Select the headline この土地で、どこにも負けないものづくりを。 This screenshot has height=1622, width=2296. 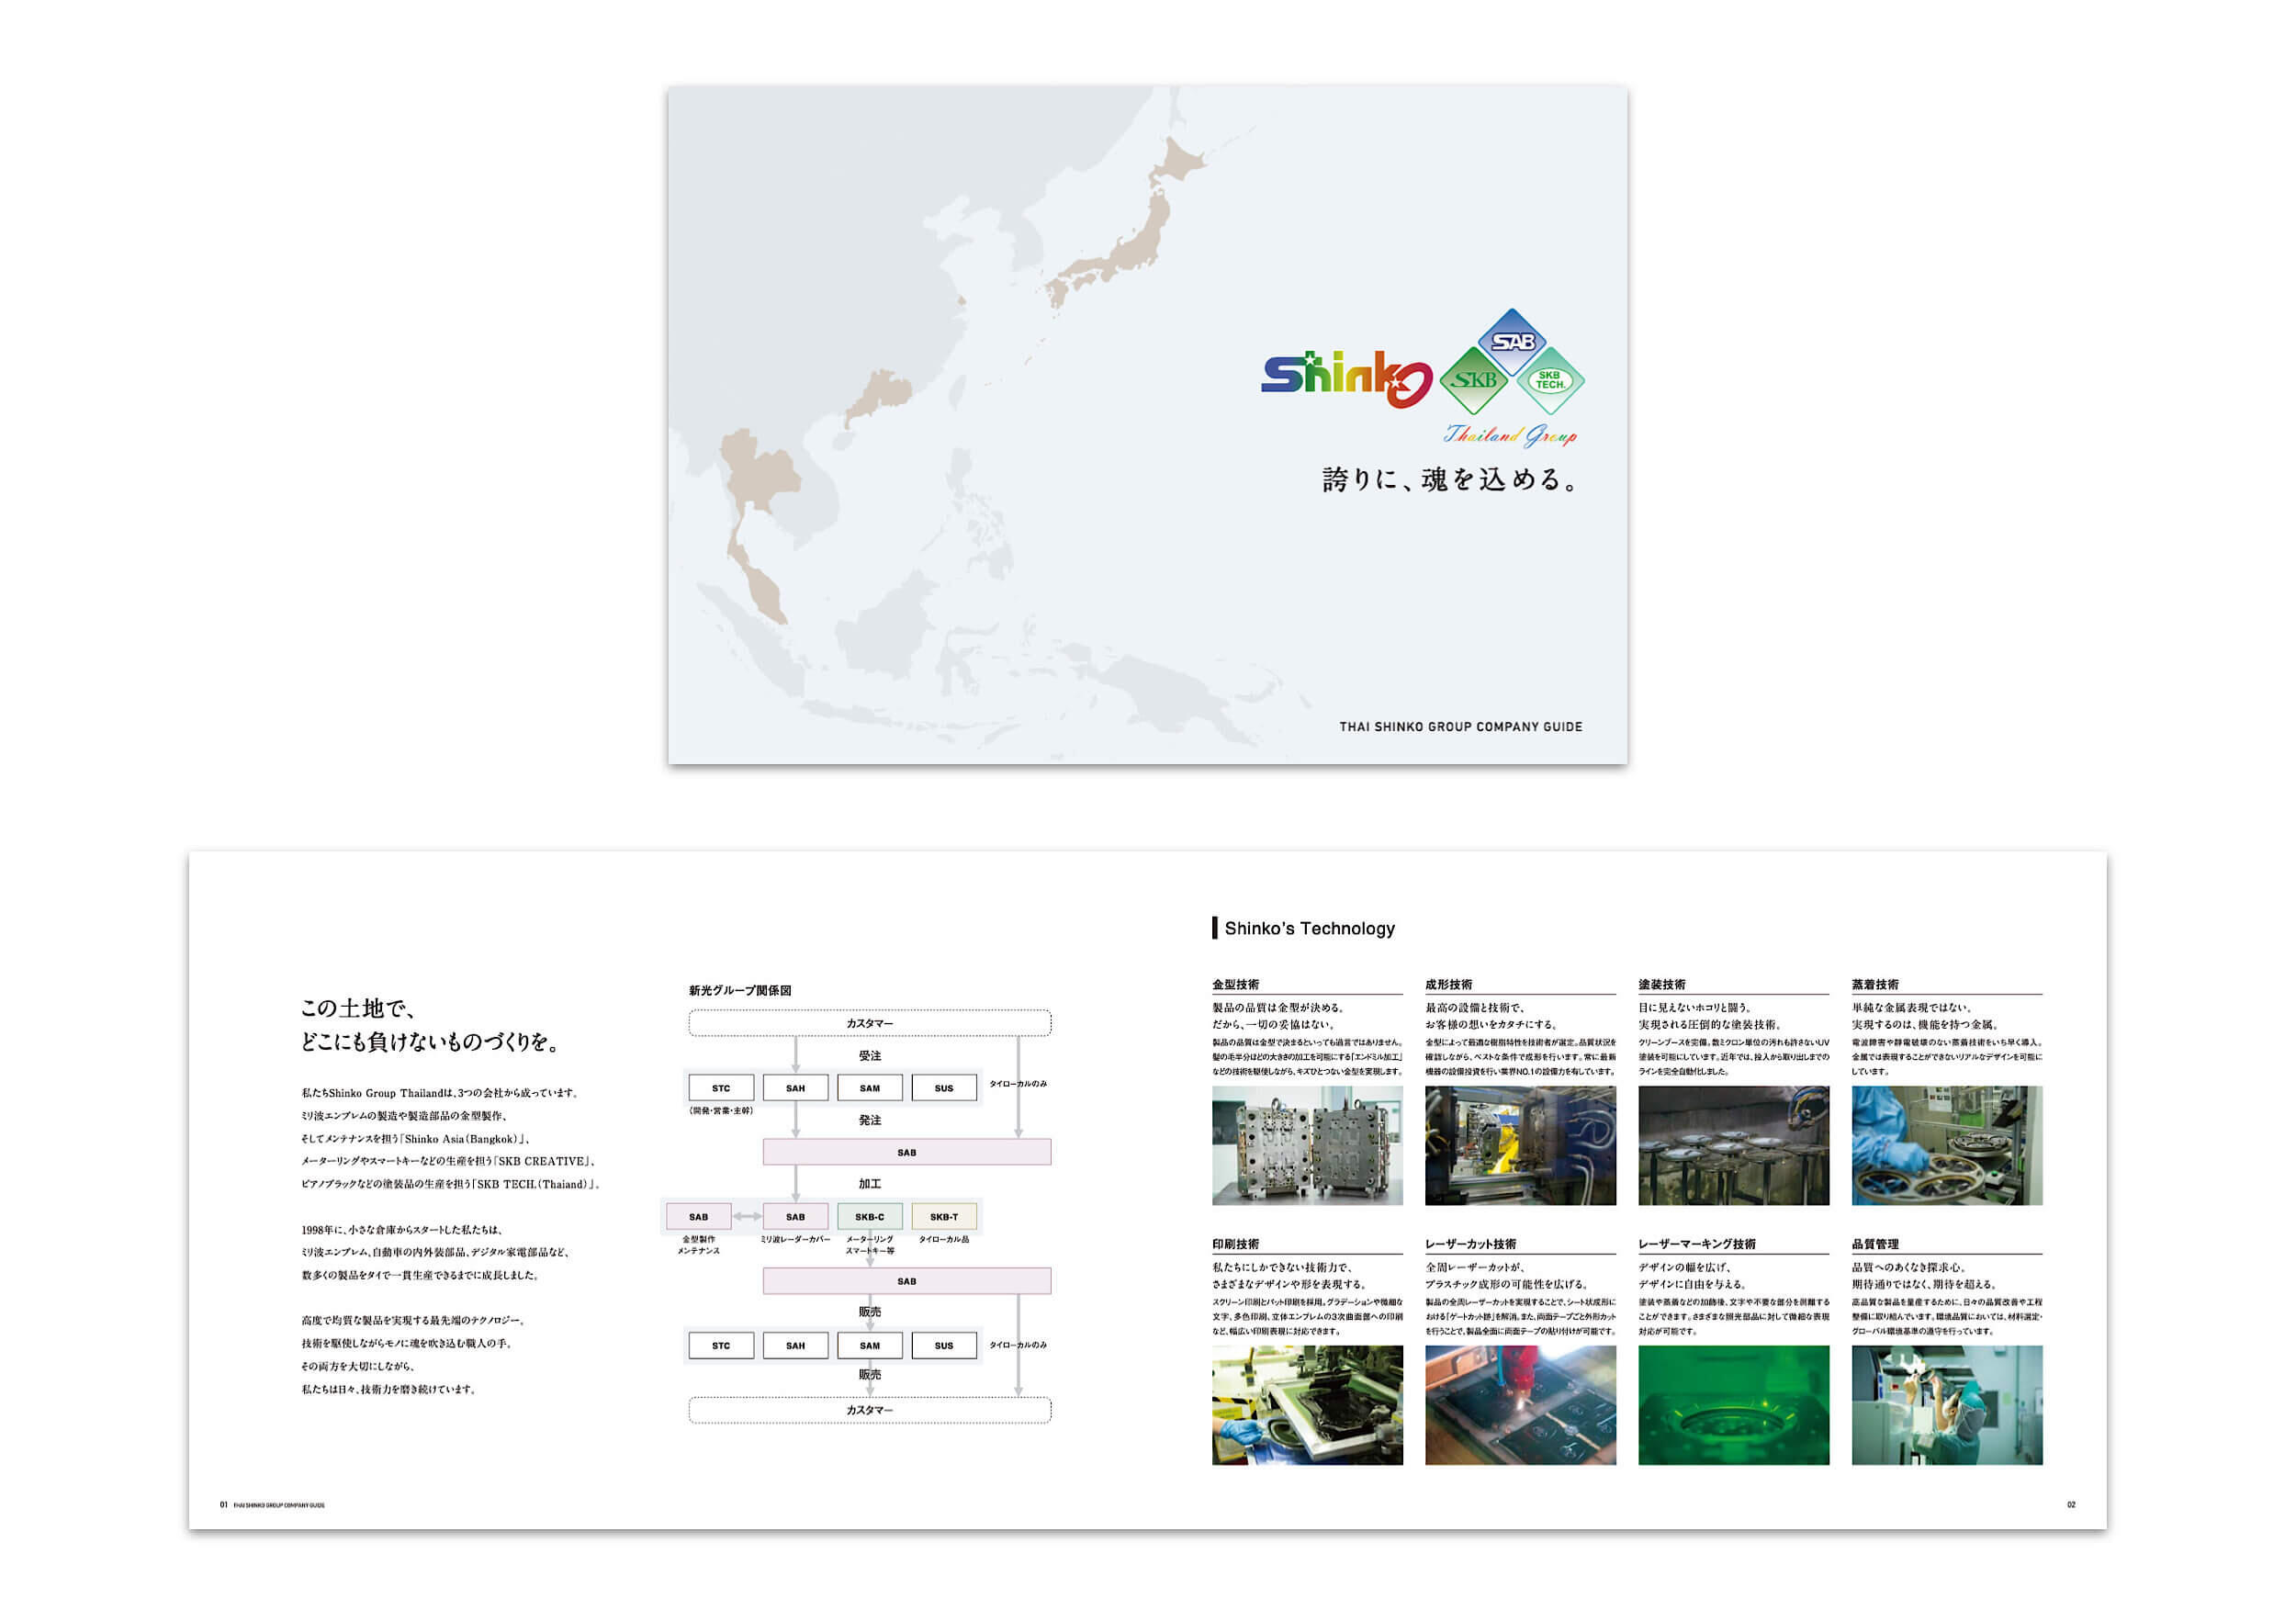point(430,1025)
